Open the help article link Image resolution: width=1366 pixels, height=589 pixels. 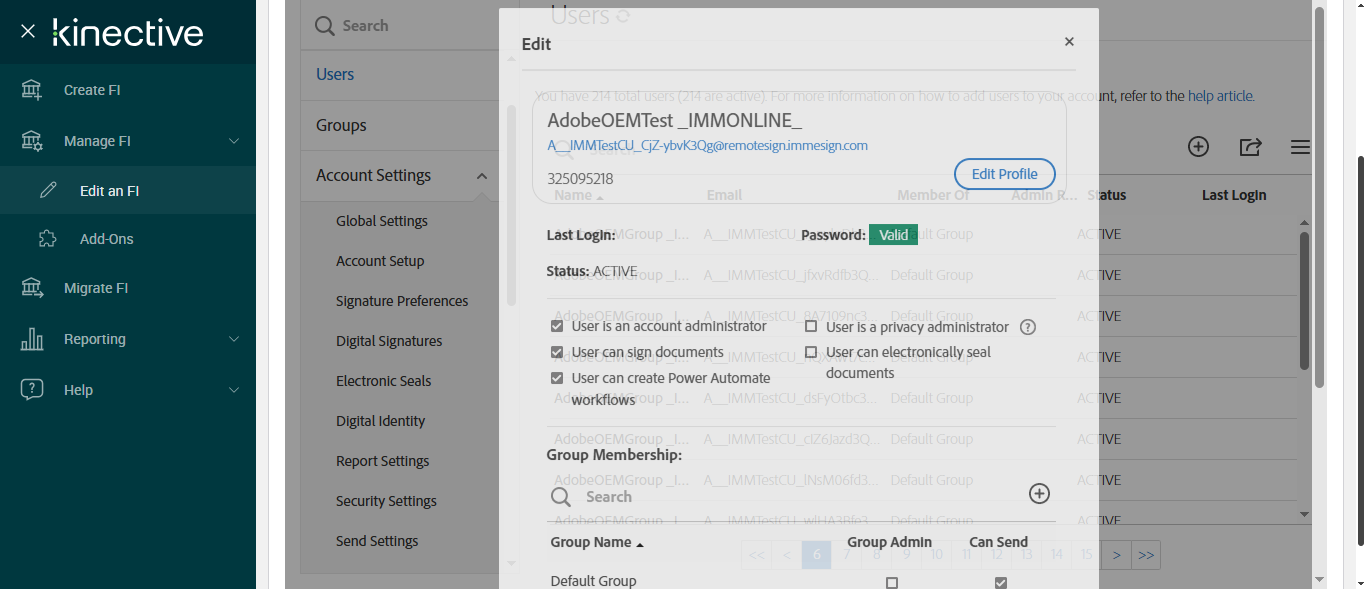click(x=1220, y=96)
